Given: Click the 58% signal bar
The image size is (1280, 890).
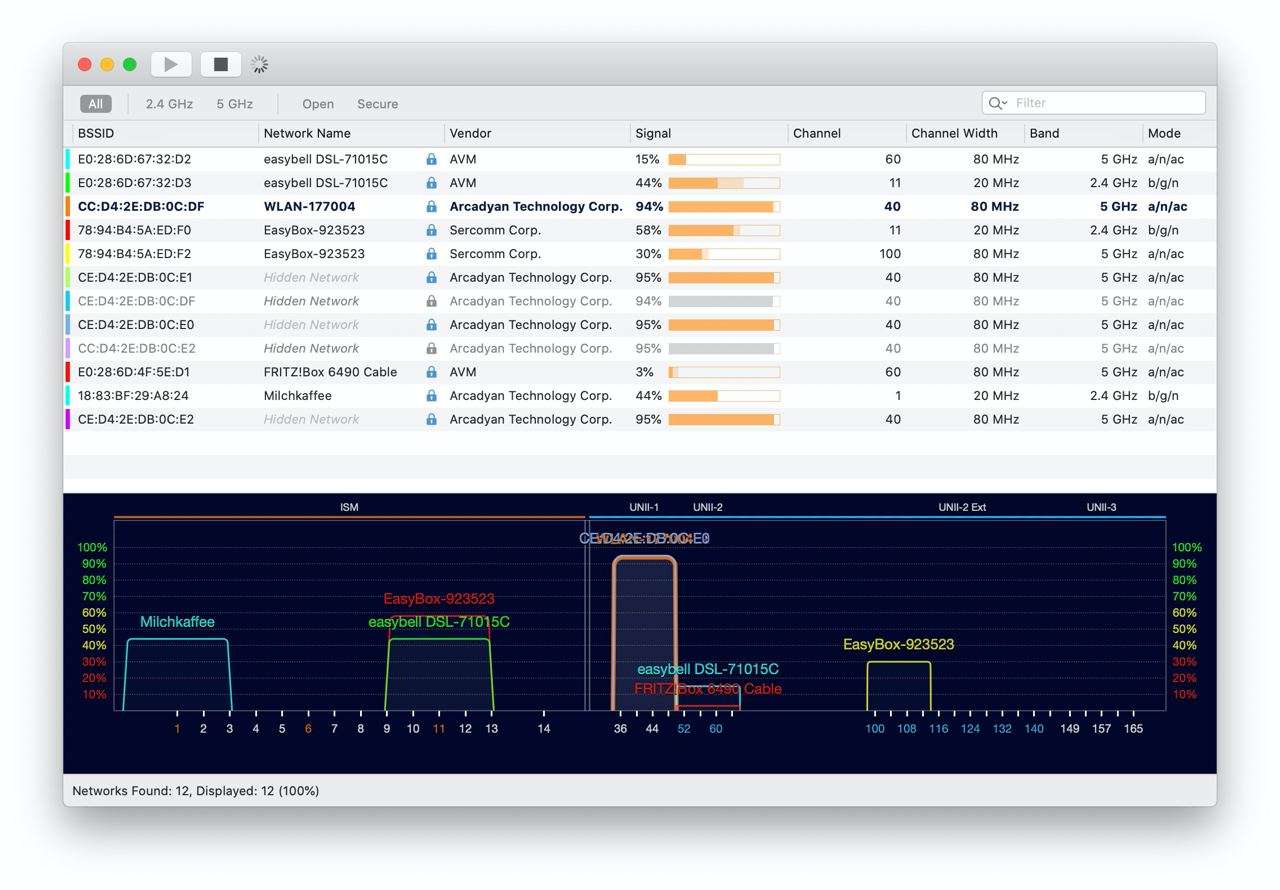Looking at the screenshot, I should click(724, 230).
